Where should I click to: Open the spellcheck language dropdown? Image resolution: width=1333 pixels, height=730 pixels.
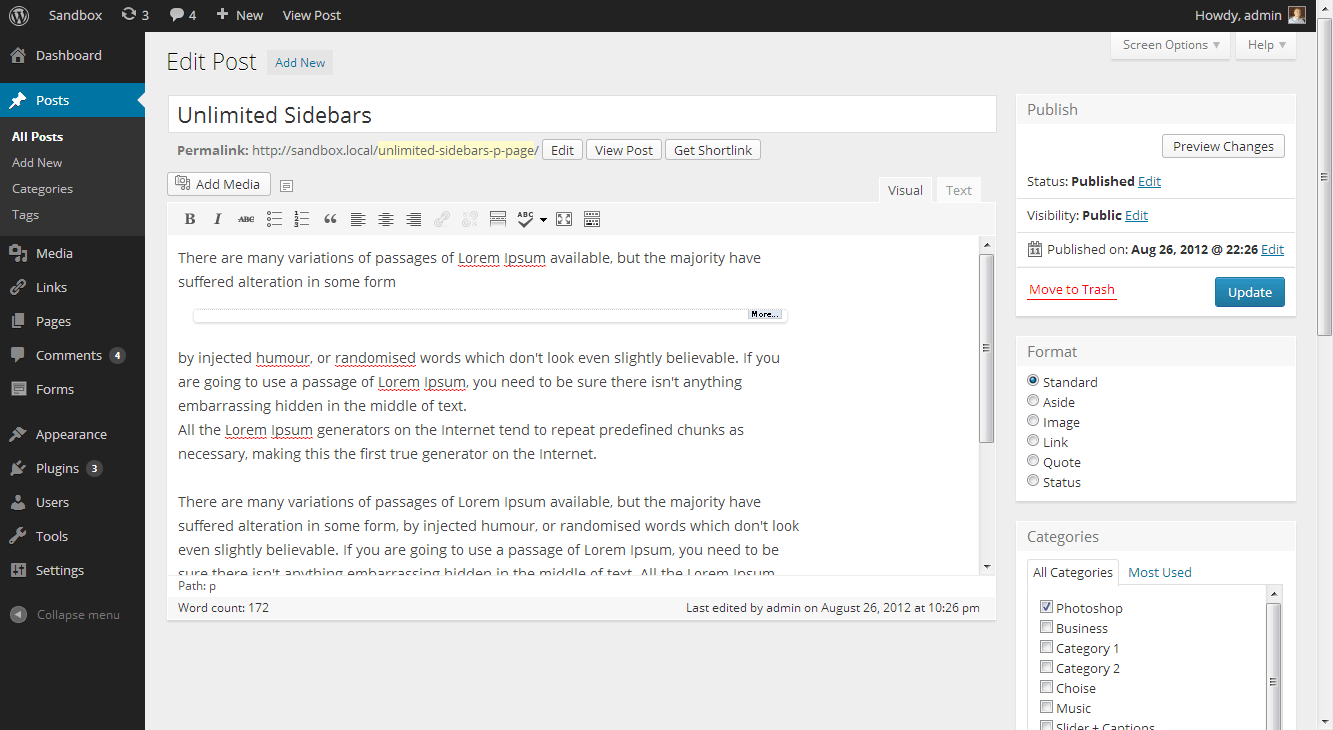point(544,218)
